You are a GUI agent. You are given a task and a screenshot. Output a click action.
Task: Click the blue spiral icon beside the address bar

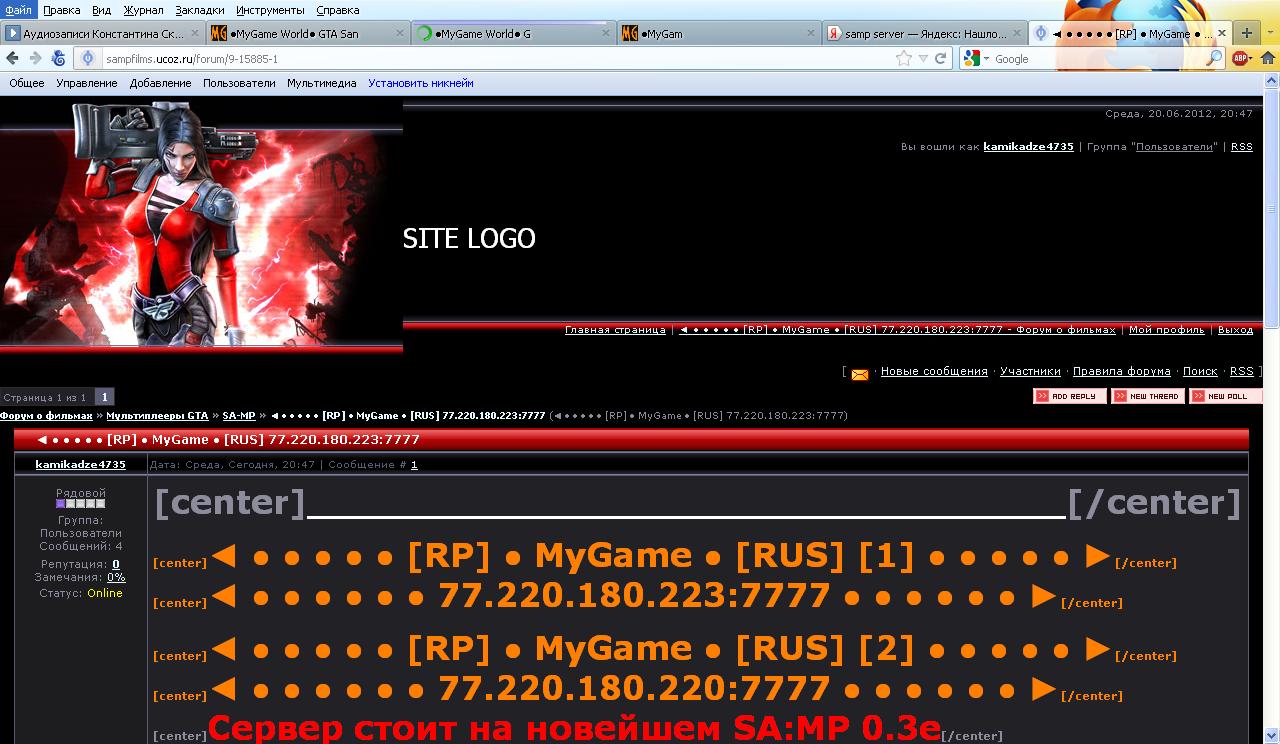59,58
